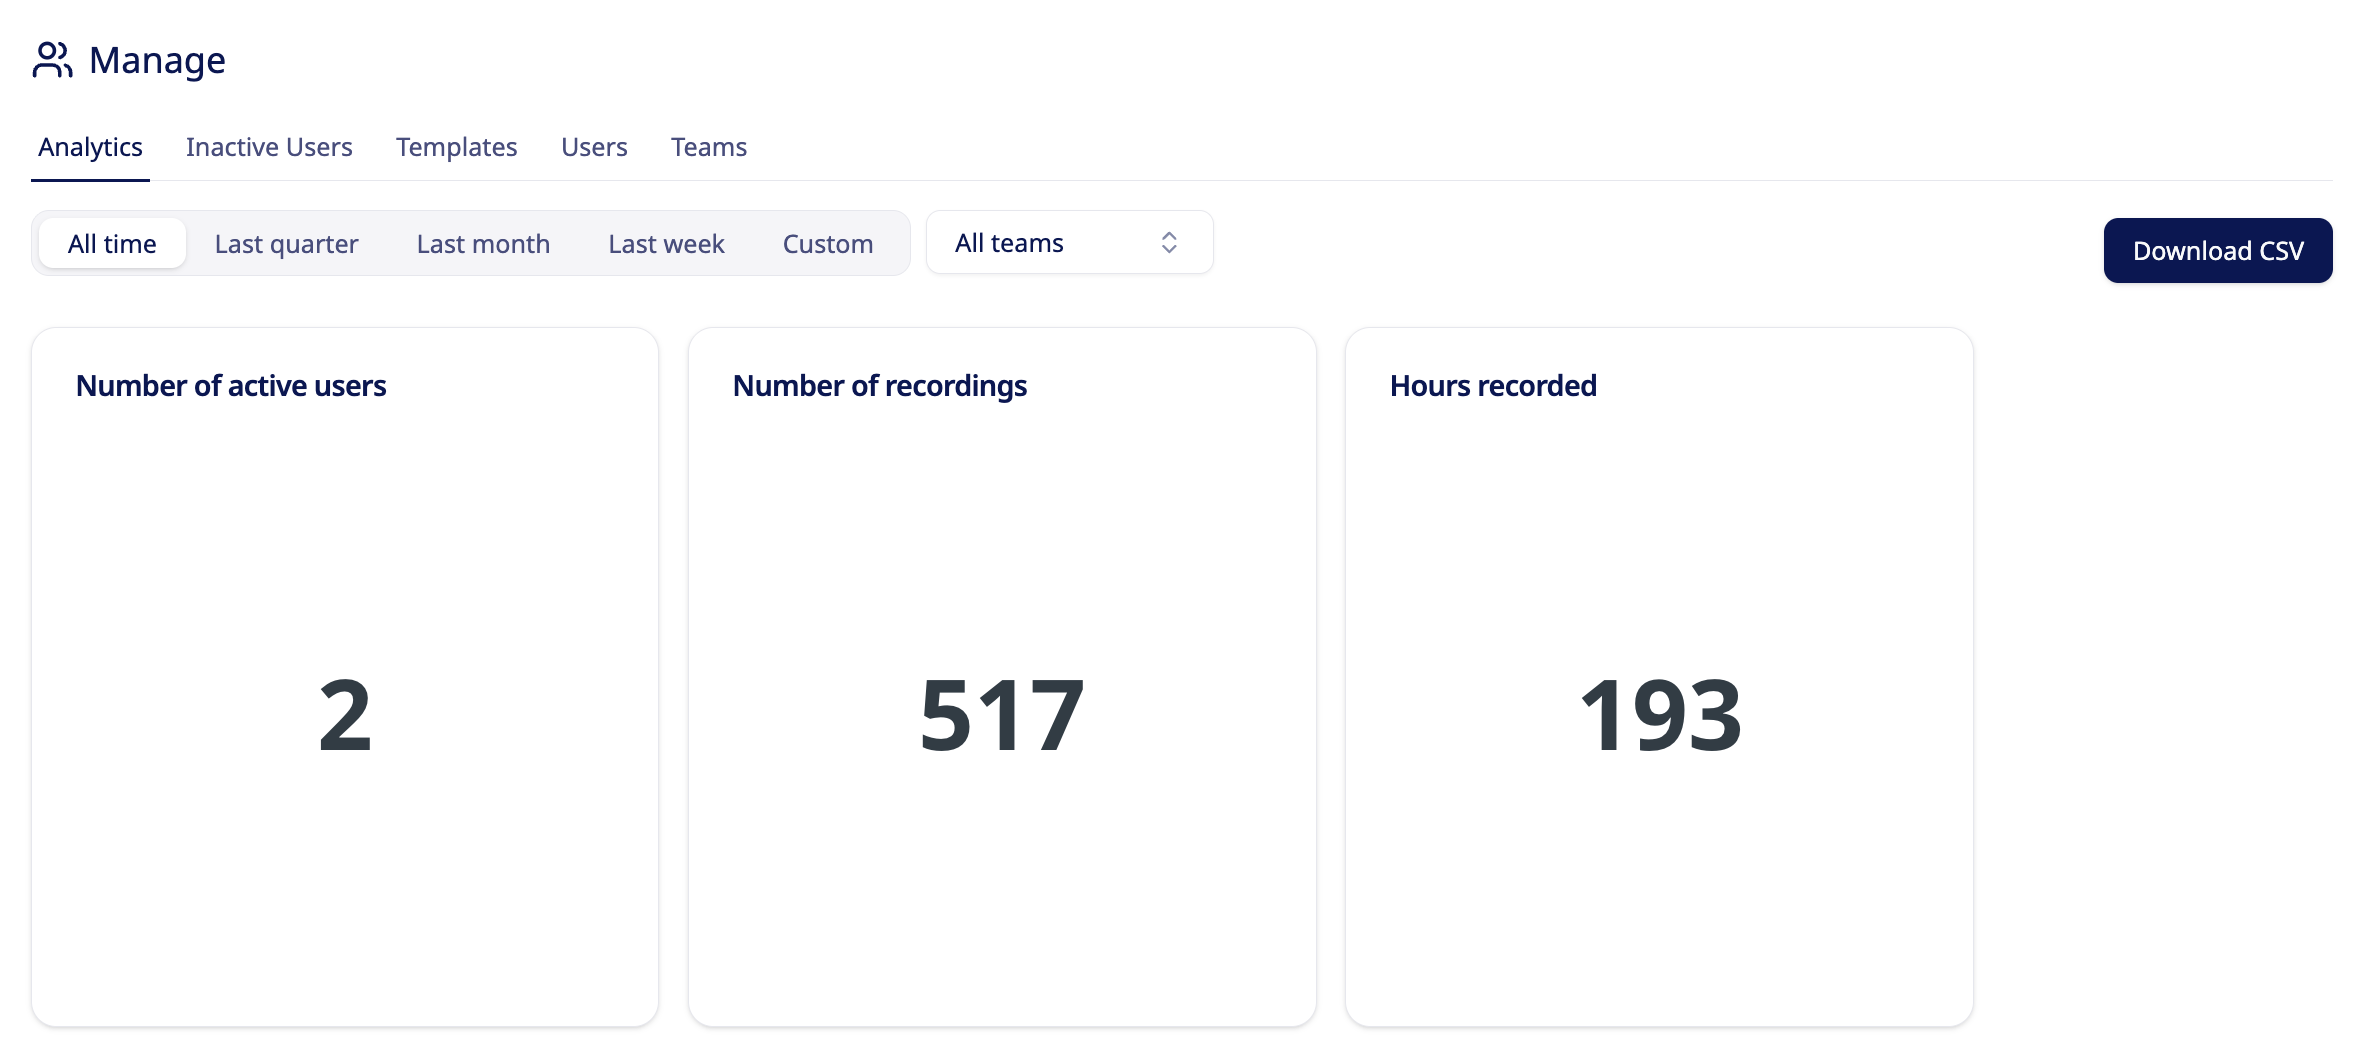Open the All teams selector chevron
This screenshot has width=2354, height=1050.
coord(1168,242)
